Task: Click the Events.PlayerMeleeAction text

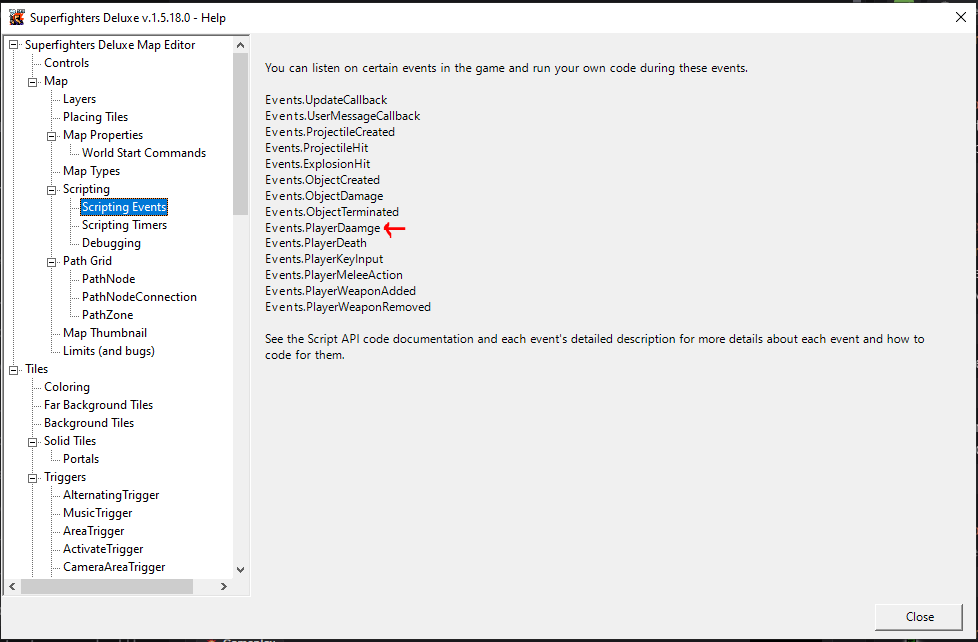Action: coord(334,275)
